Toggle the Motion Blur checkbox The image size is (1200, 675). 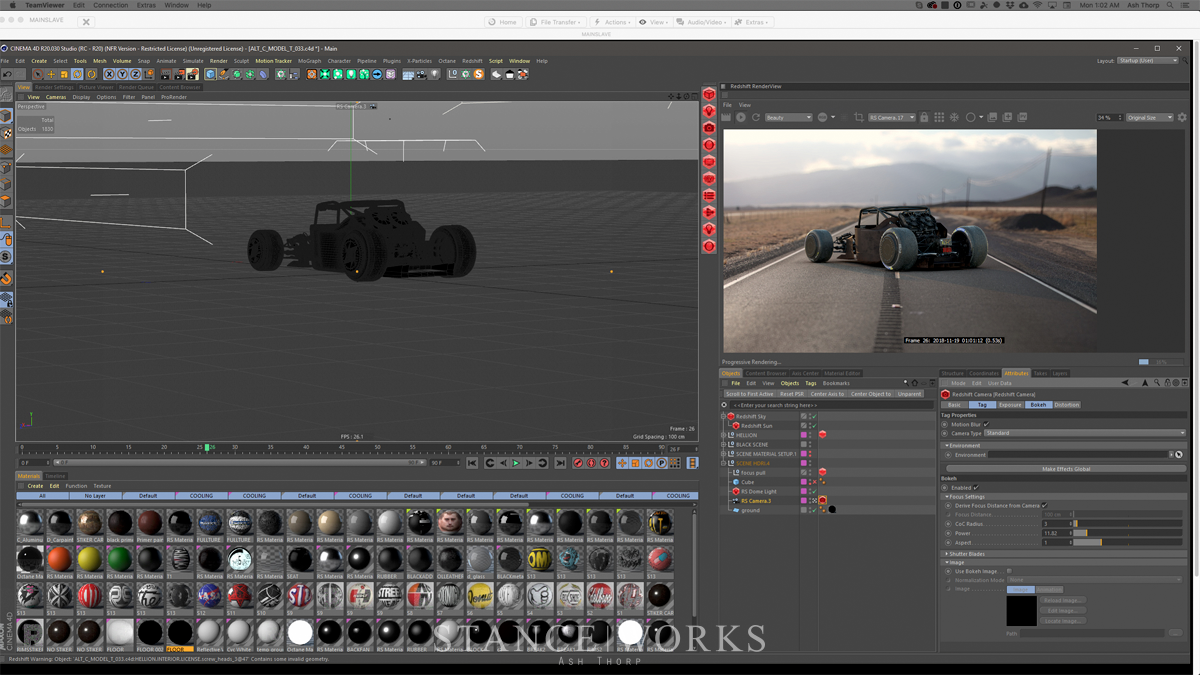985,424
